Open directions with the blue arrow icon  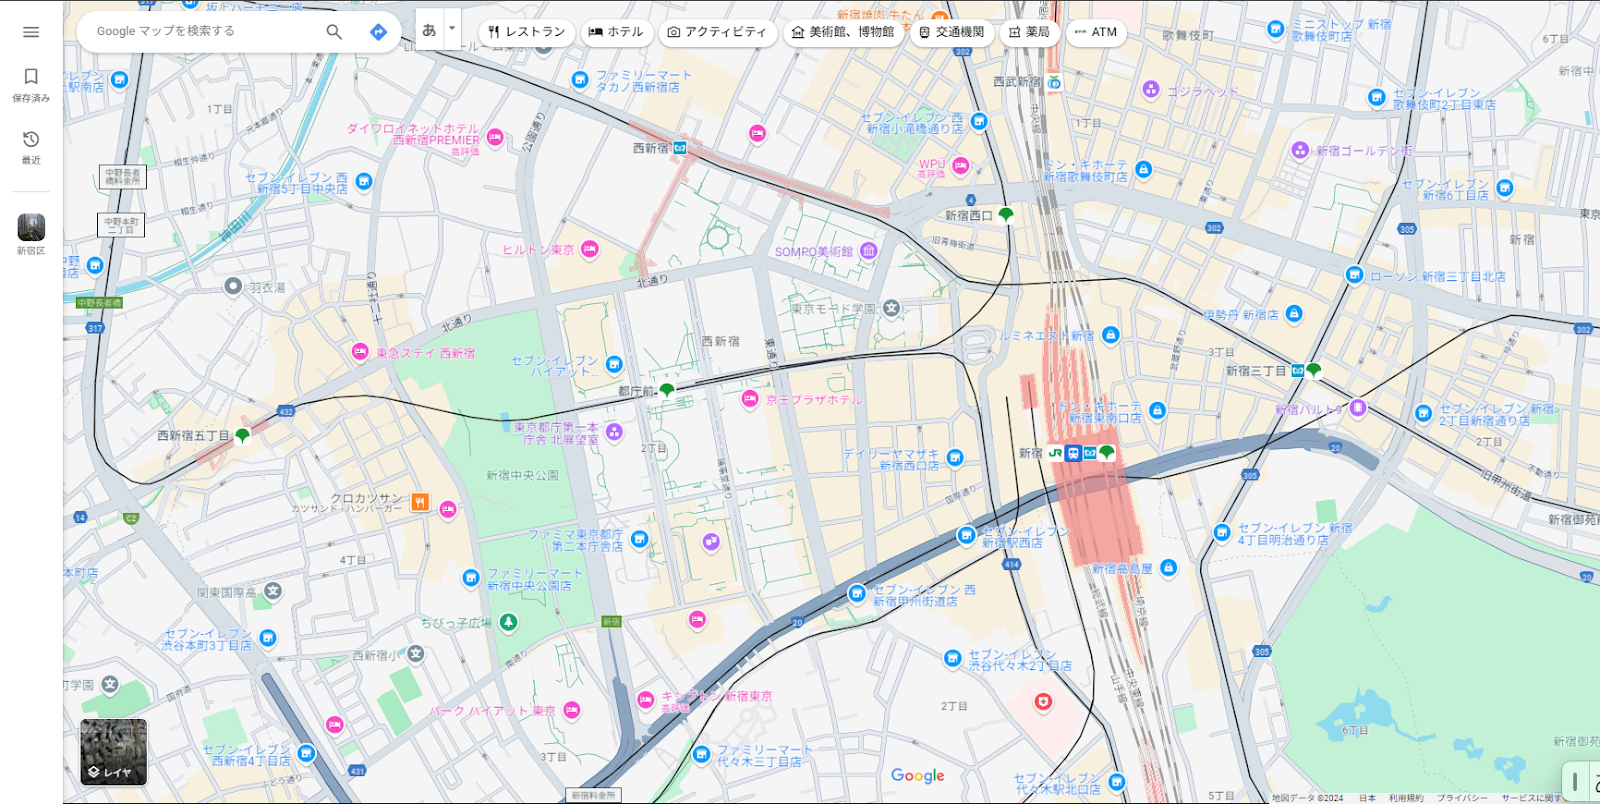pyautogui.click(x=378, y=32)
